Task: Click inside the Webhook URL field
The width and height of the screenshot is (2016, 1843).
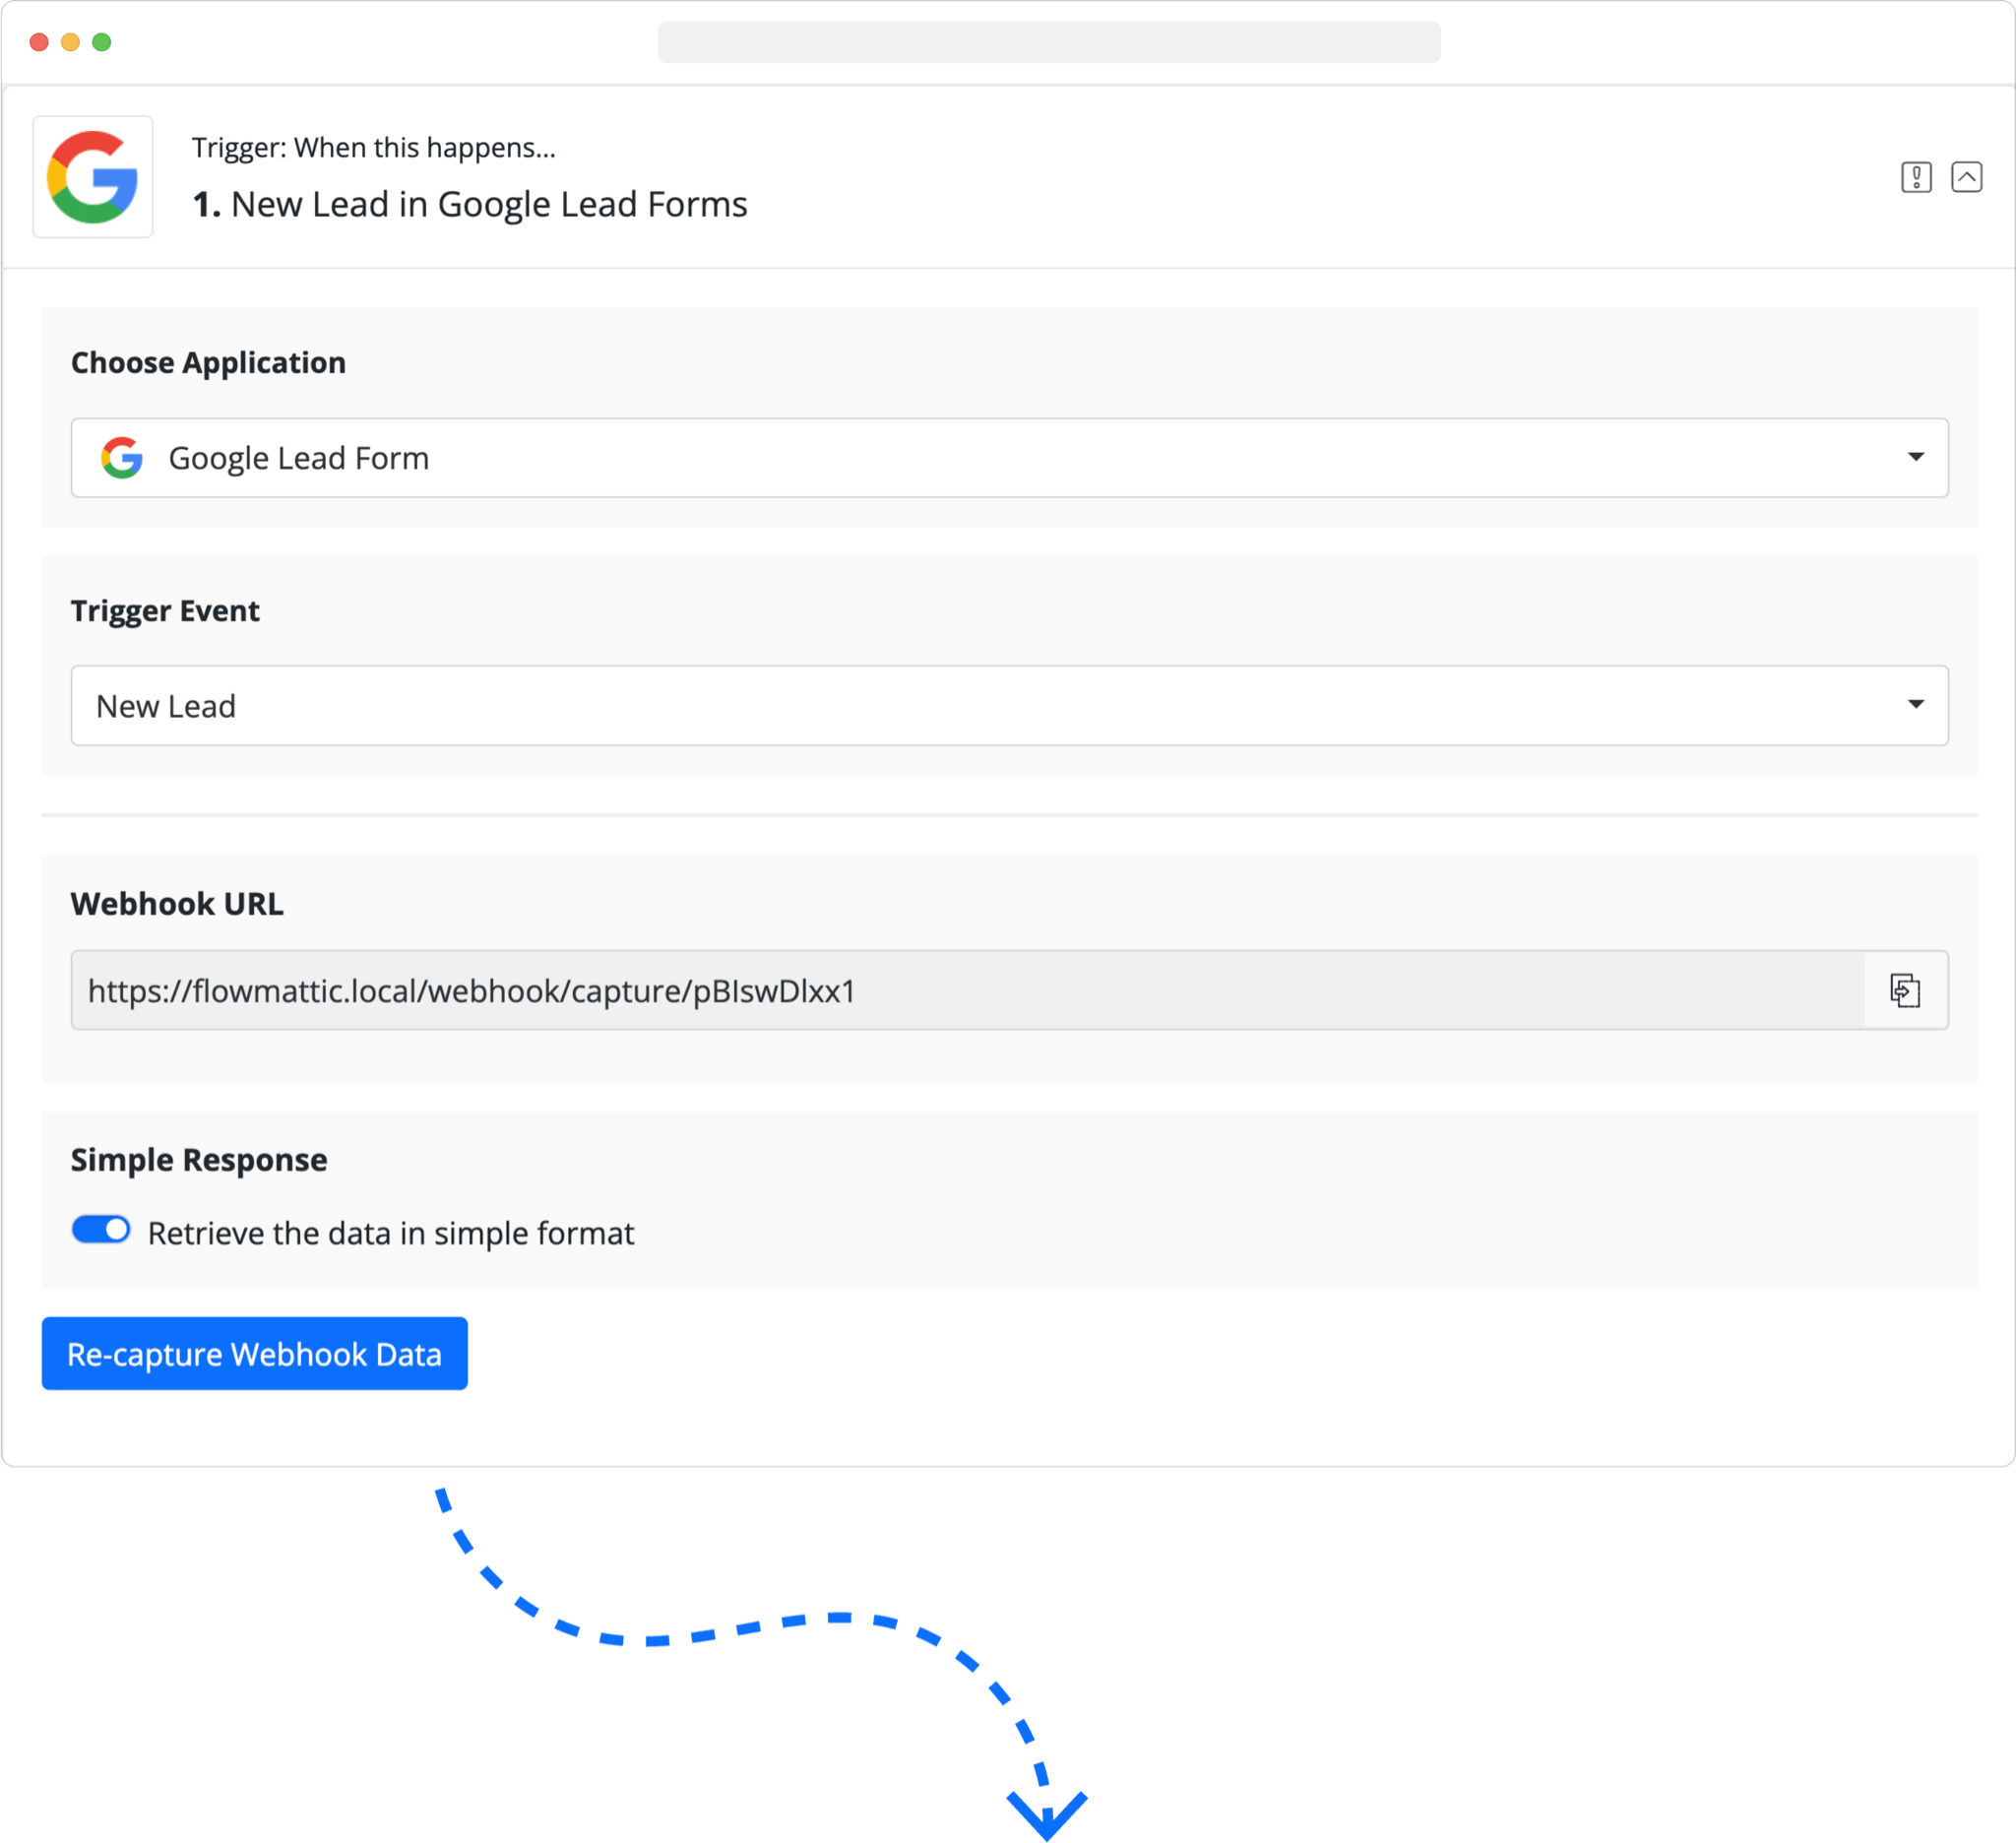Action: [x=967, y=990]
